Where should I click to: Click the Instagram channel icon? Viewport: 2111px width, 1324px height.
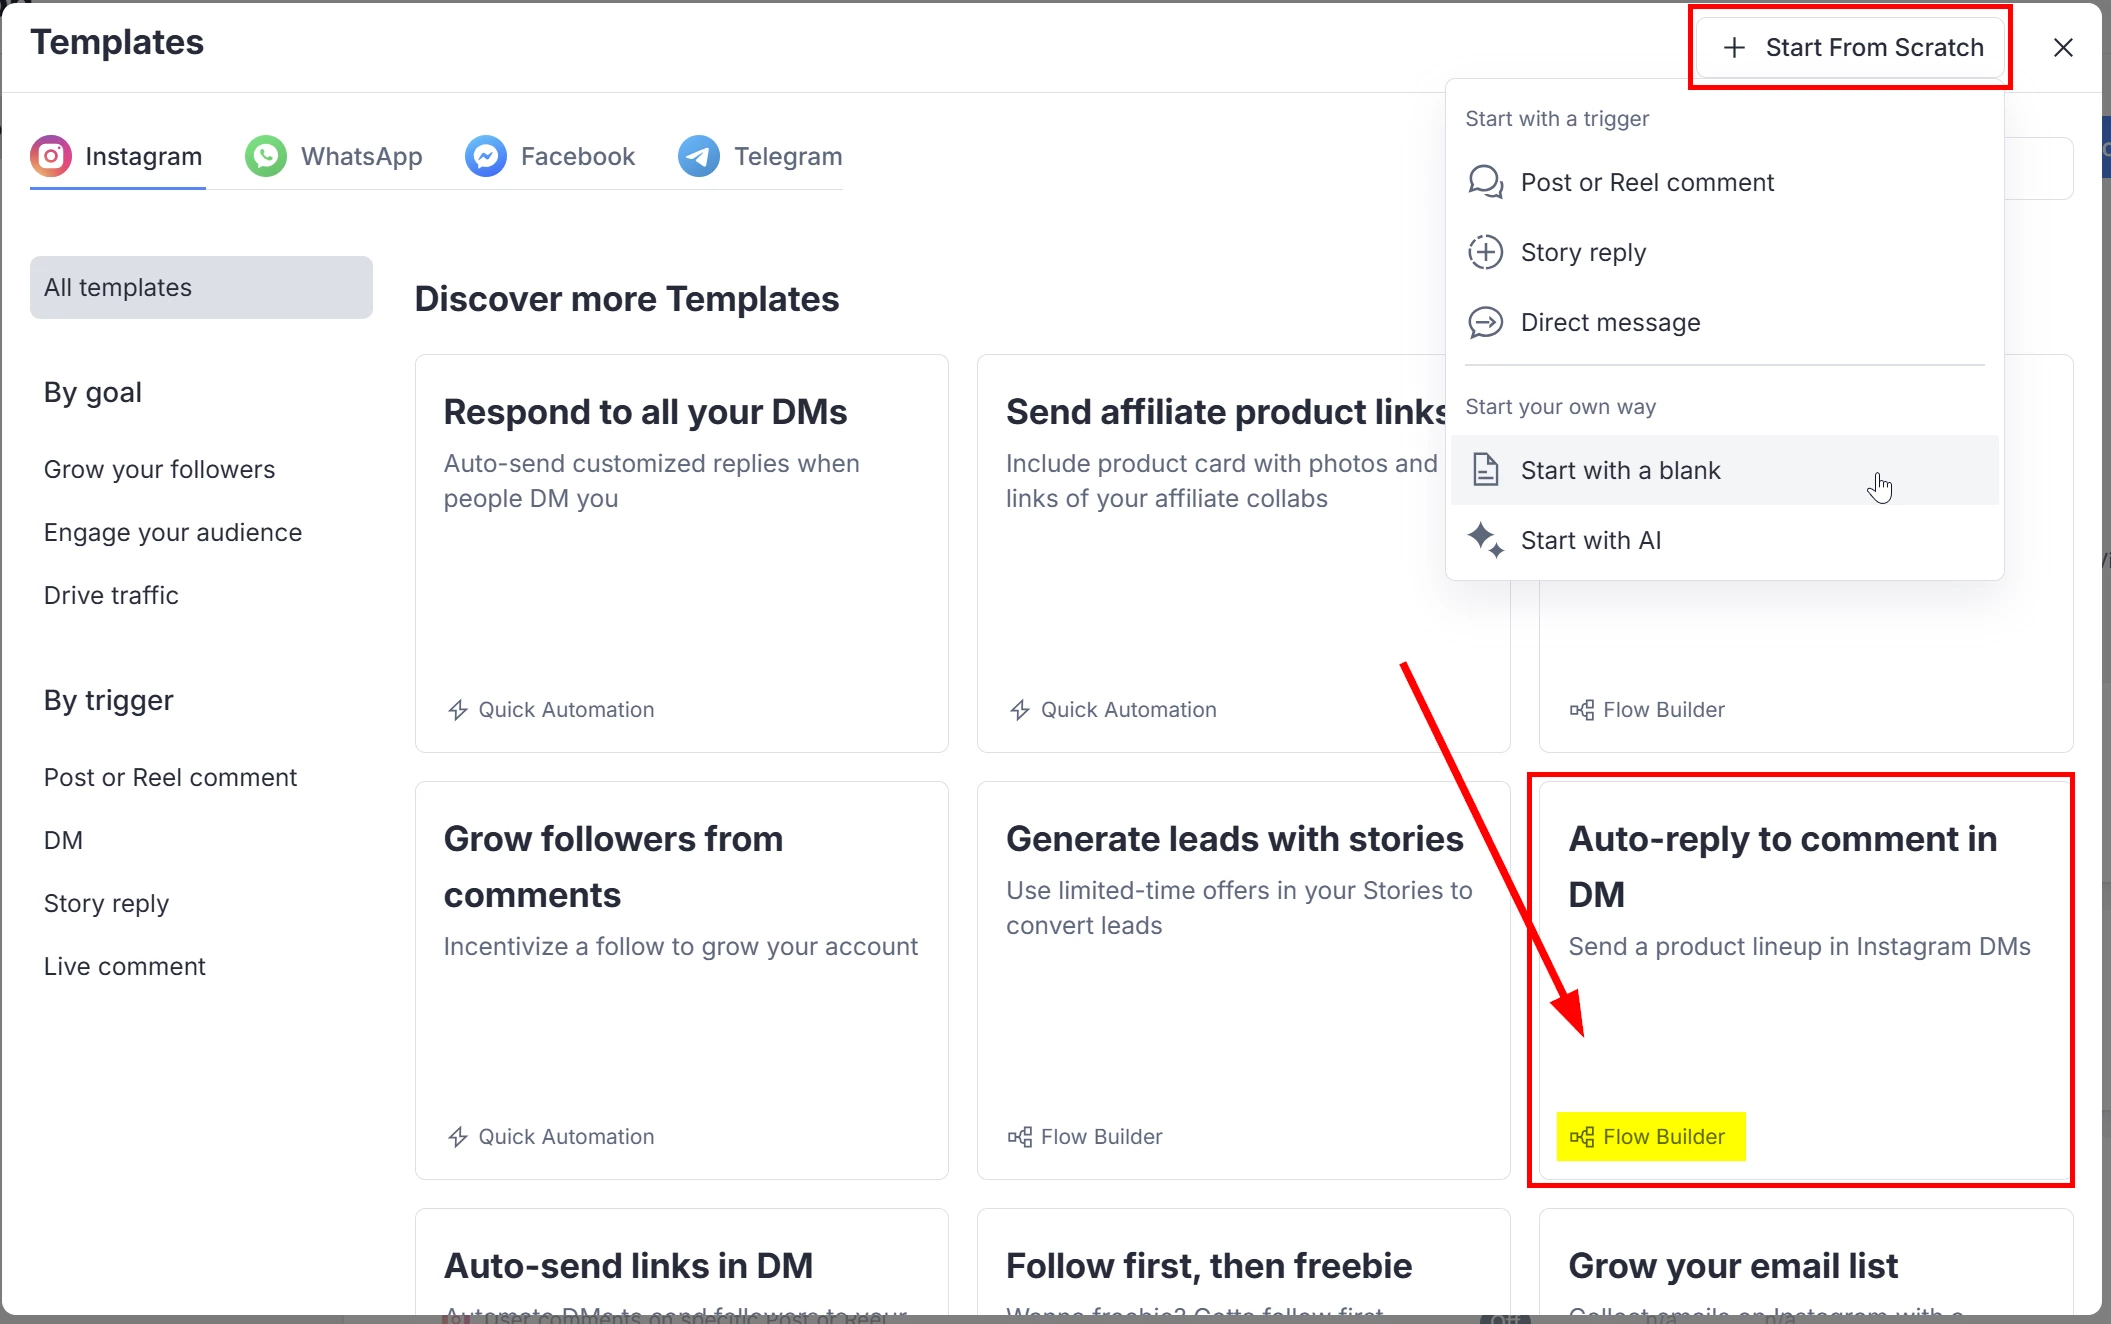pyautogui.click(x=51, y=156)
